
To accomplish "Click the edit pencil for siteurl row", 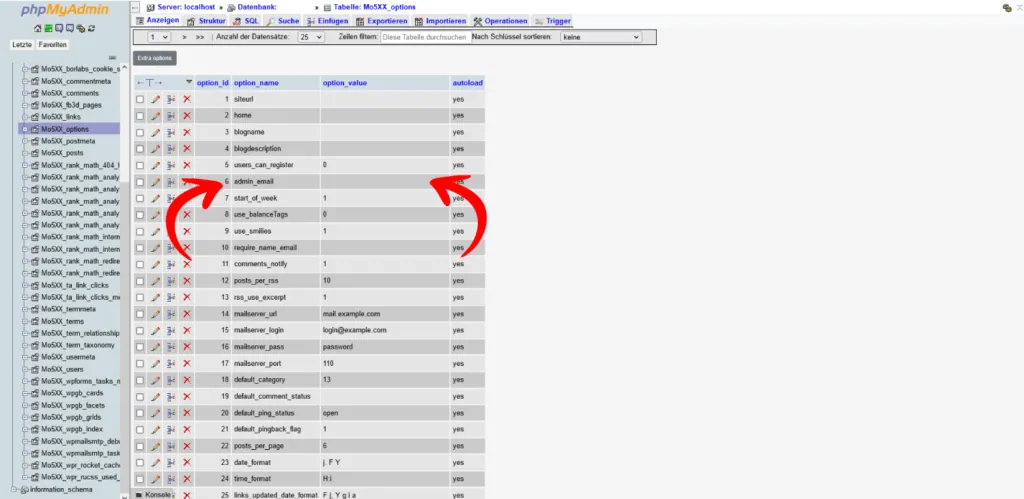I will point(155,99).
